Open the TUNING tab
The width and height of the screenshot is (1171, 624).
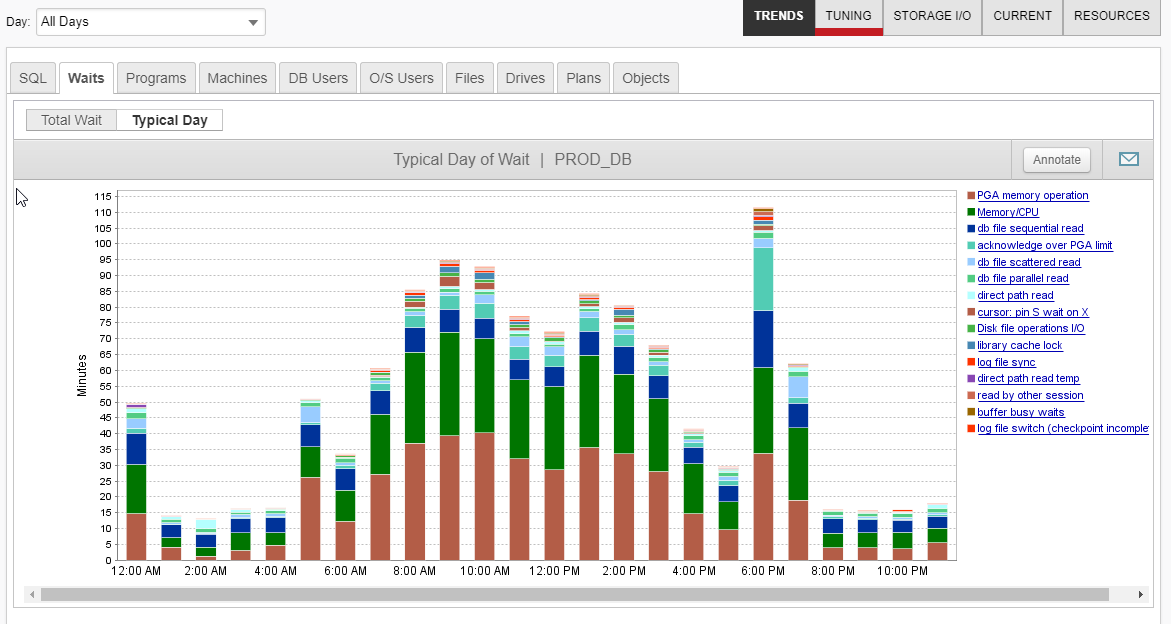click(x=848, y=16)
